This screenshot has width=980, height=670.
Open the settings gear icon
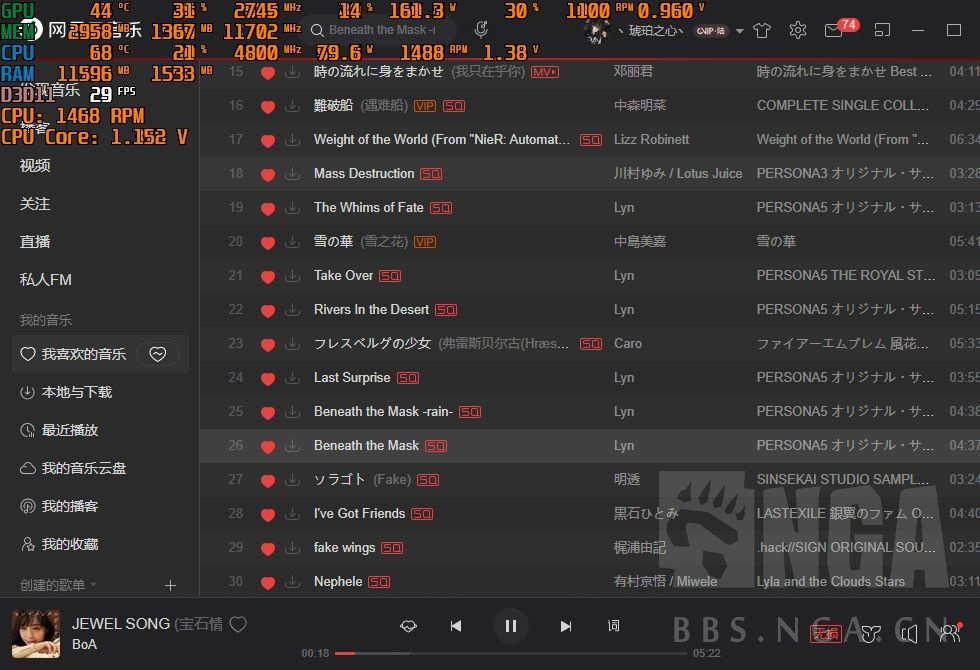(x=797, y=30)
